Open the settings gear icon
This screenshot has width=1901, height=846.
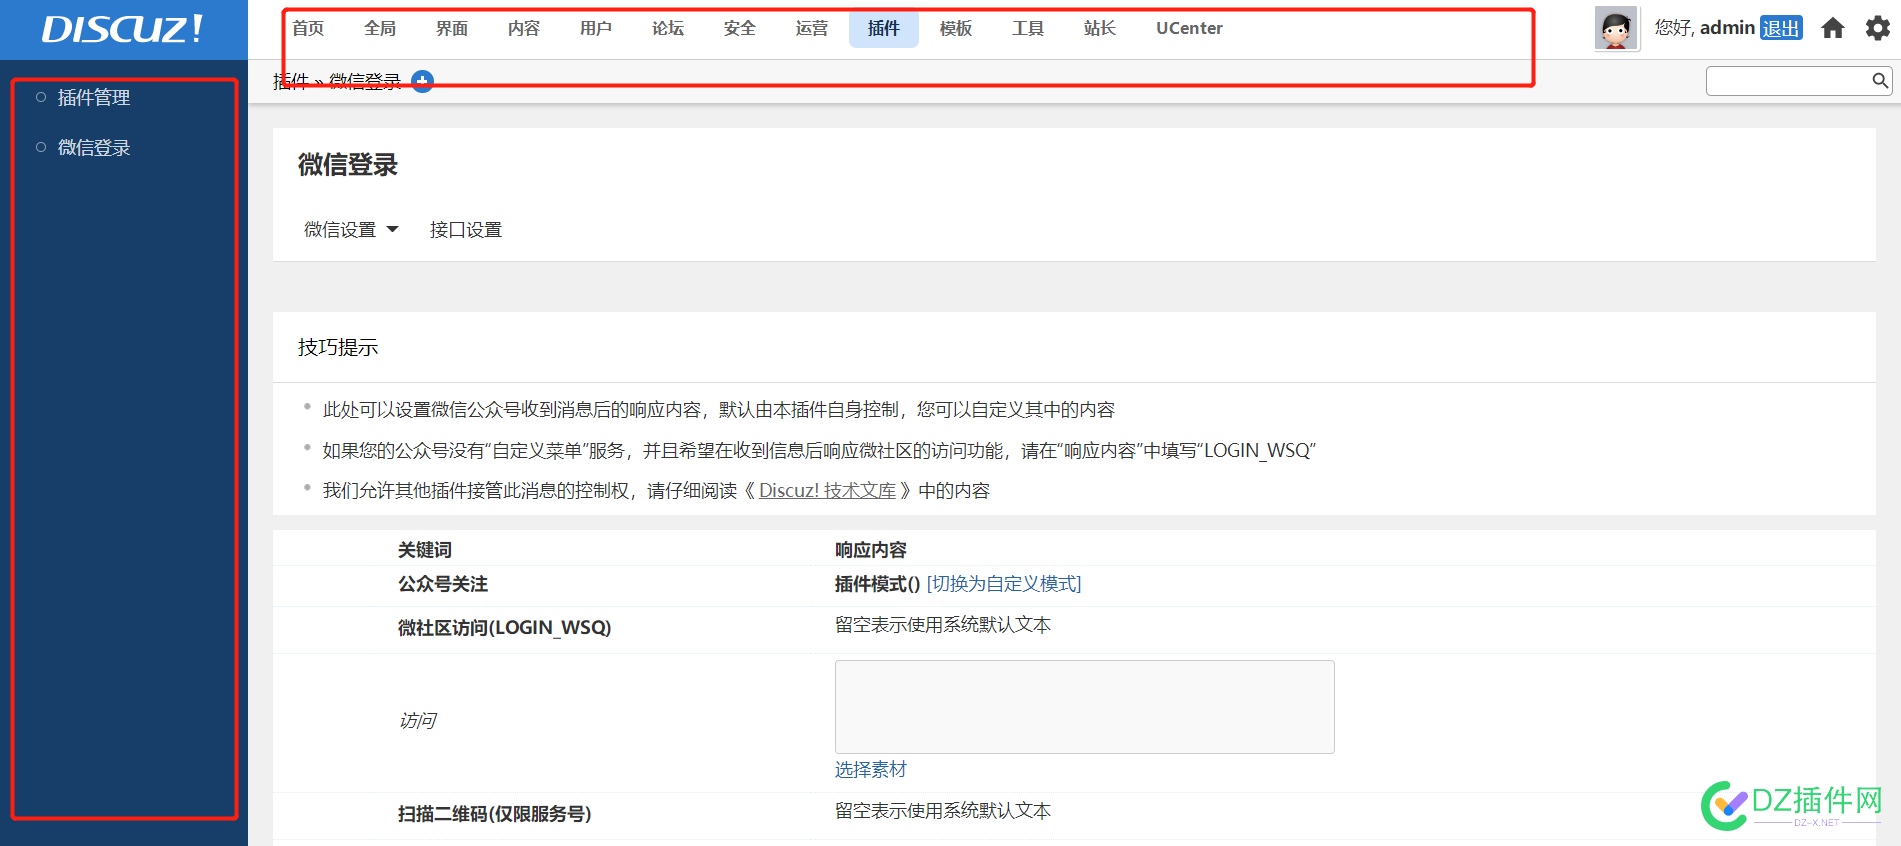(1878, 28)
